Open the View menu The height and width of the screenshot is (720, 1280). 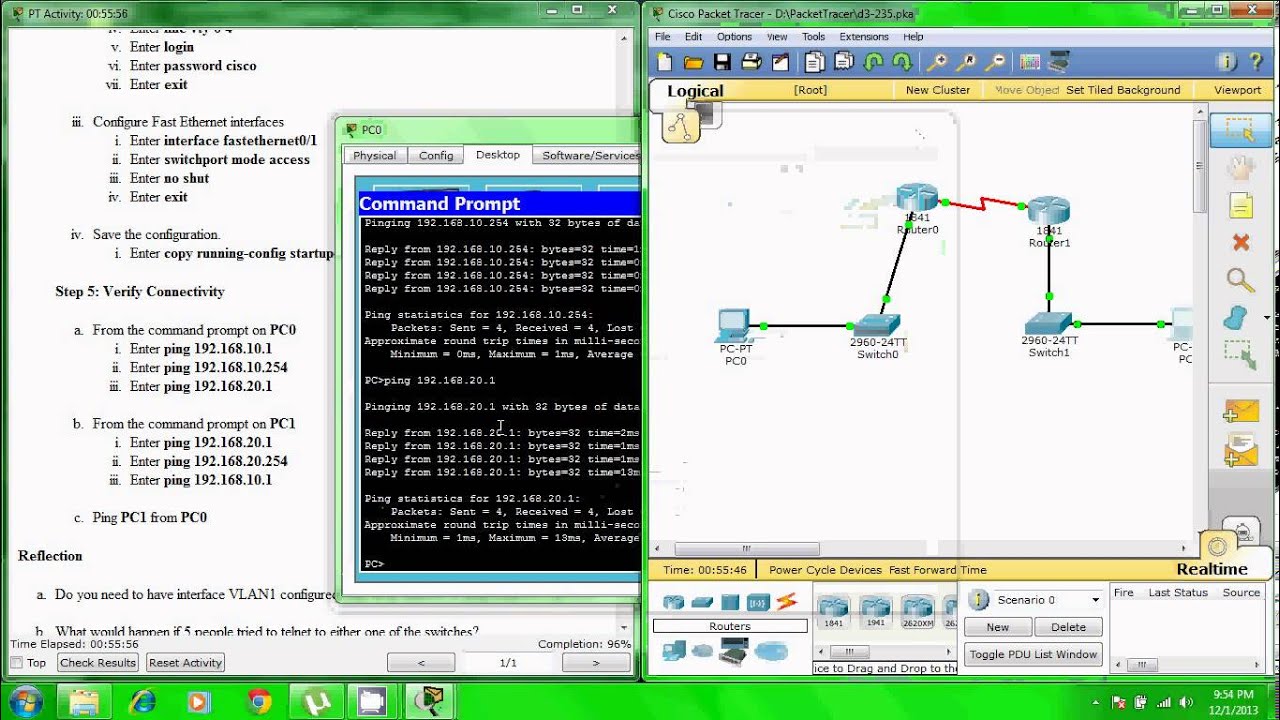tap(777, 37)
